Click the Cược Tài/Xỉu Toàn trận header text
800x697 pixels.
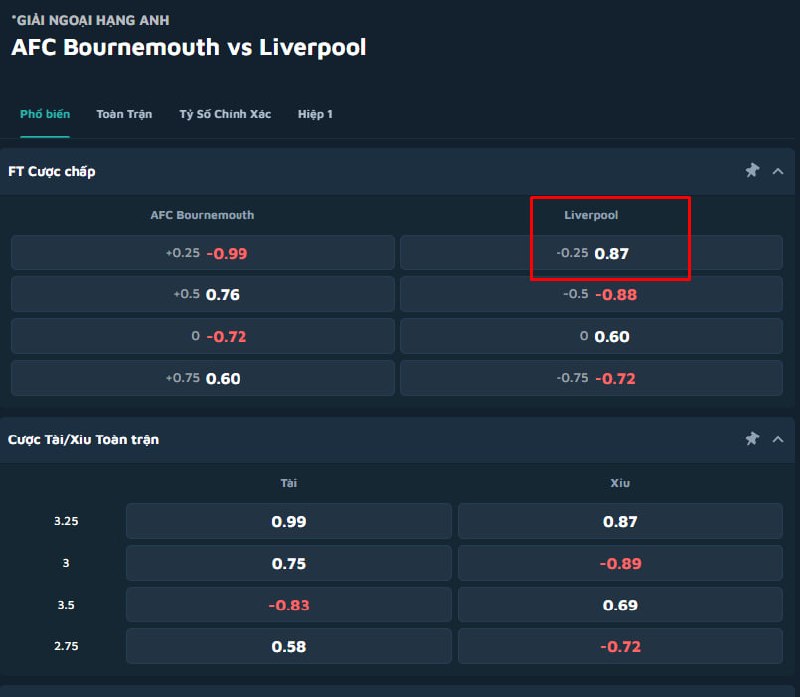(x=84, y=439)
